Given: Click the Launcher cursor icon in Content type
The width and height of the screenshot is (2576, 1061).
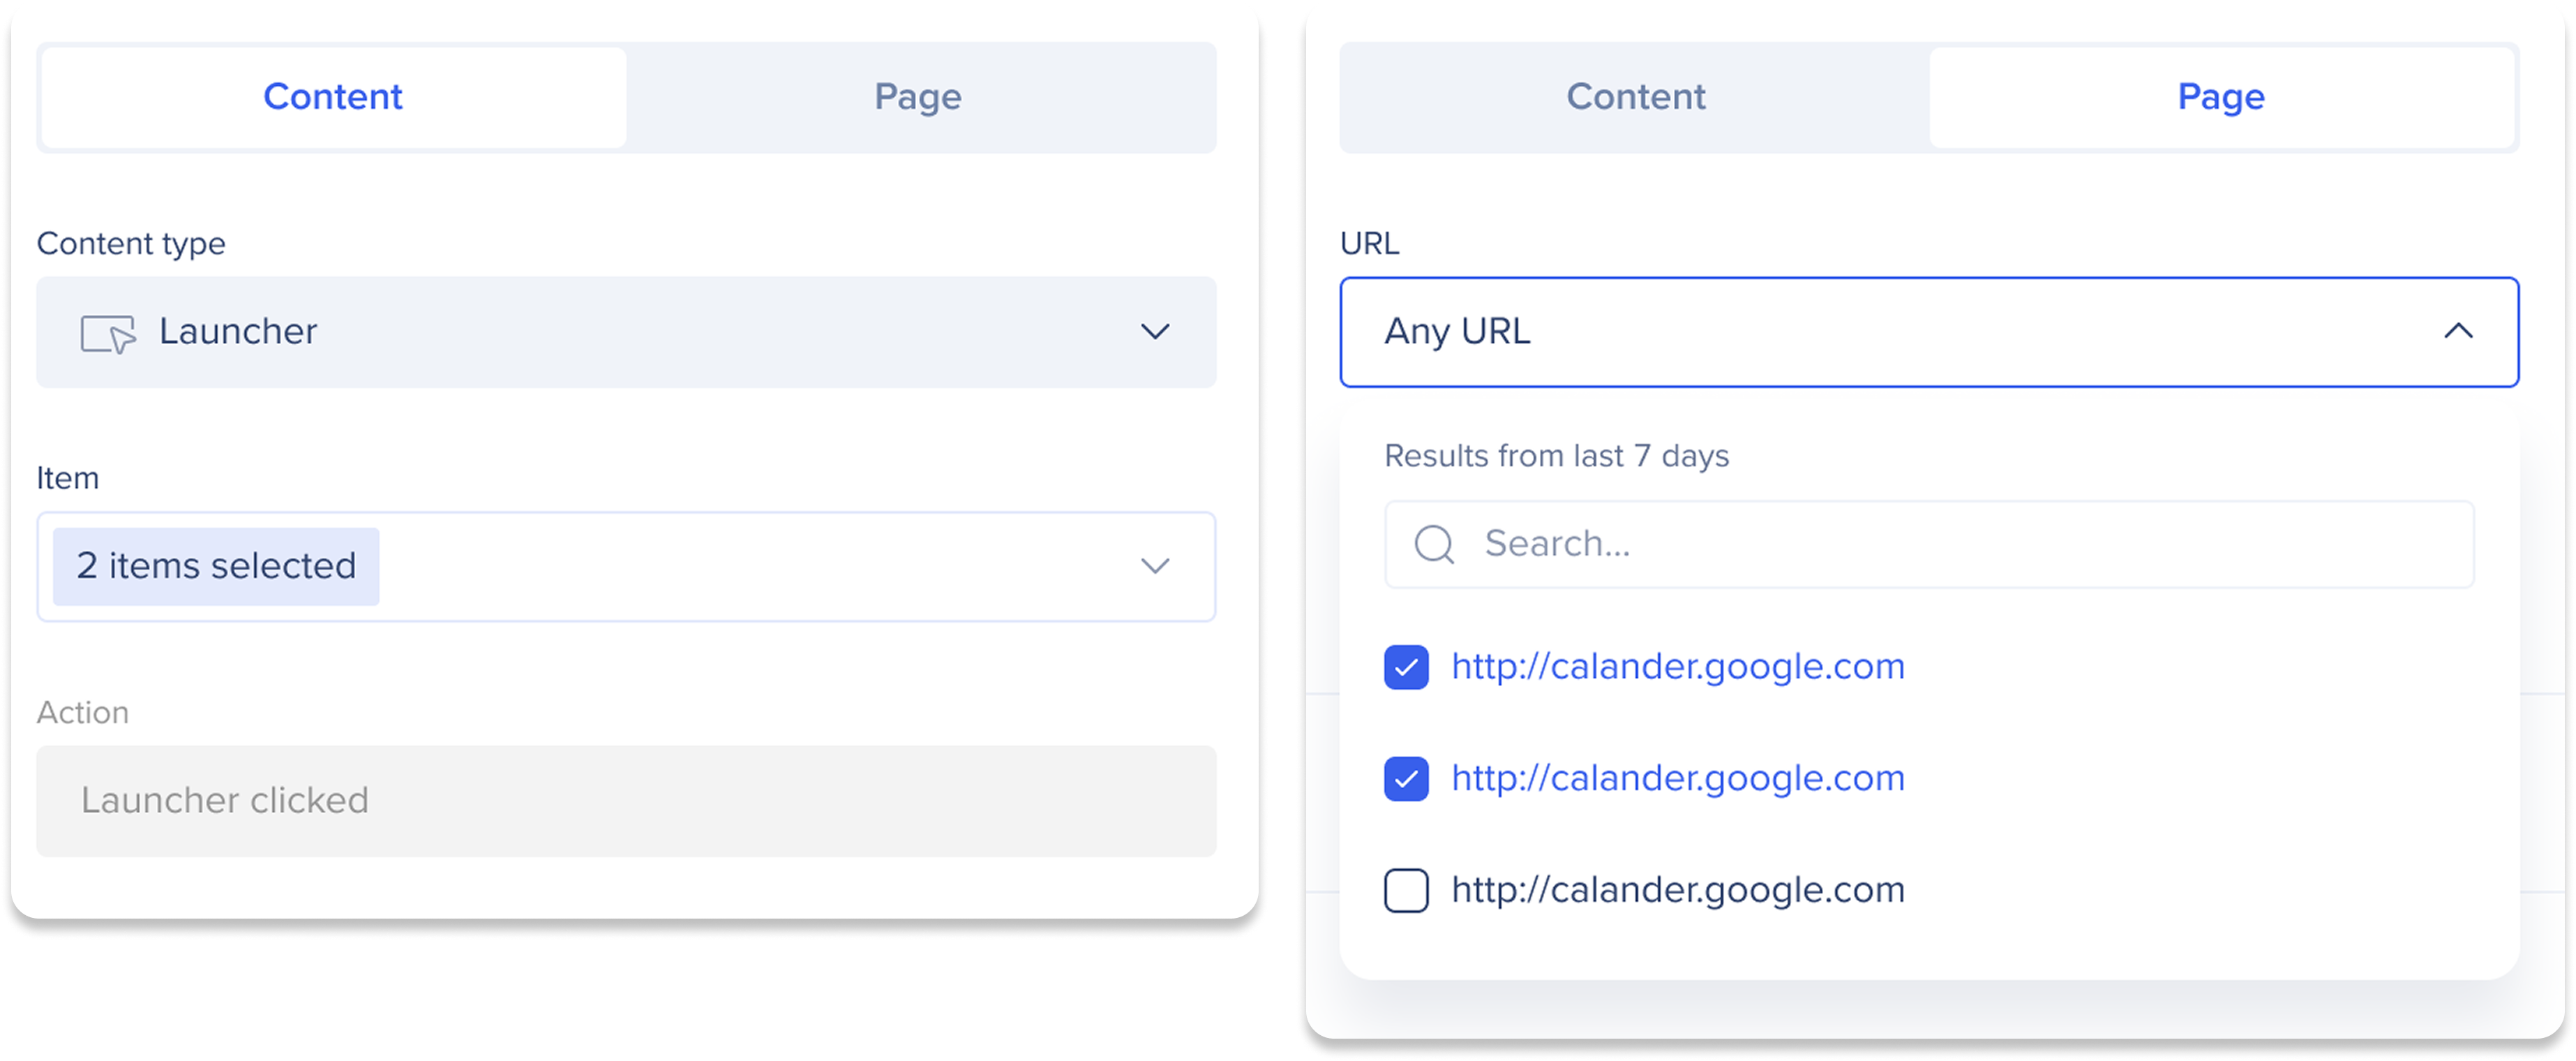Looking at the screenshot, I should coord(108,334).
